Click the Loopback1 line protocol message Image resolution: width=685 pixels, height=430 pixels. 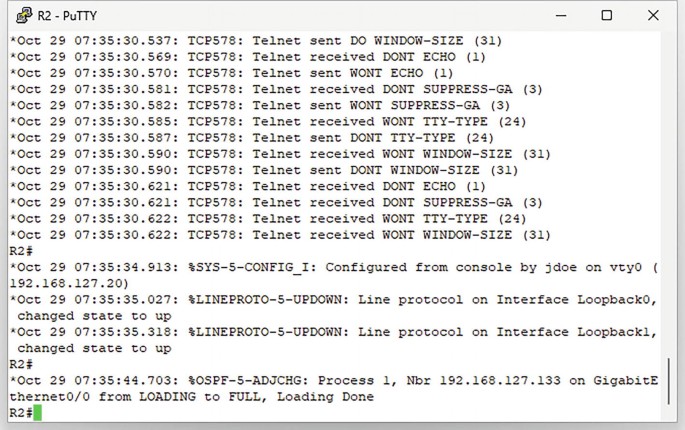pos(333,340)
